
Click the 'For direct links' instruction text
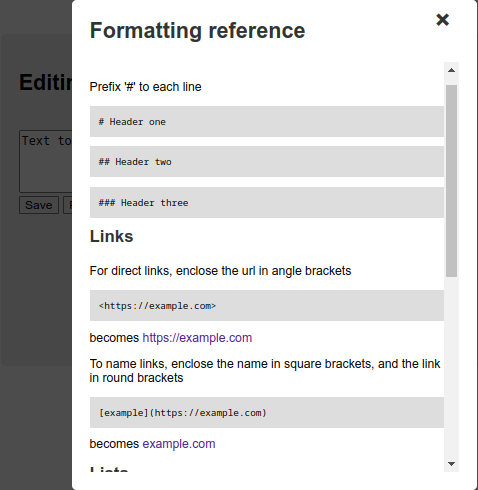(220, 271)
